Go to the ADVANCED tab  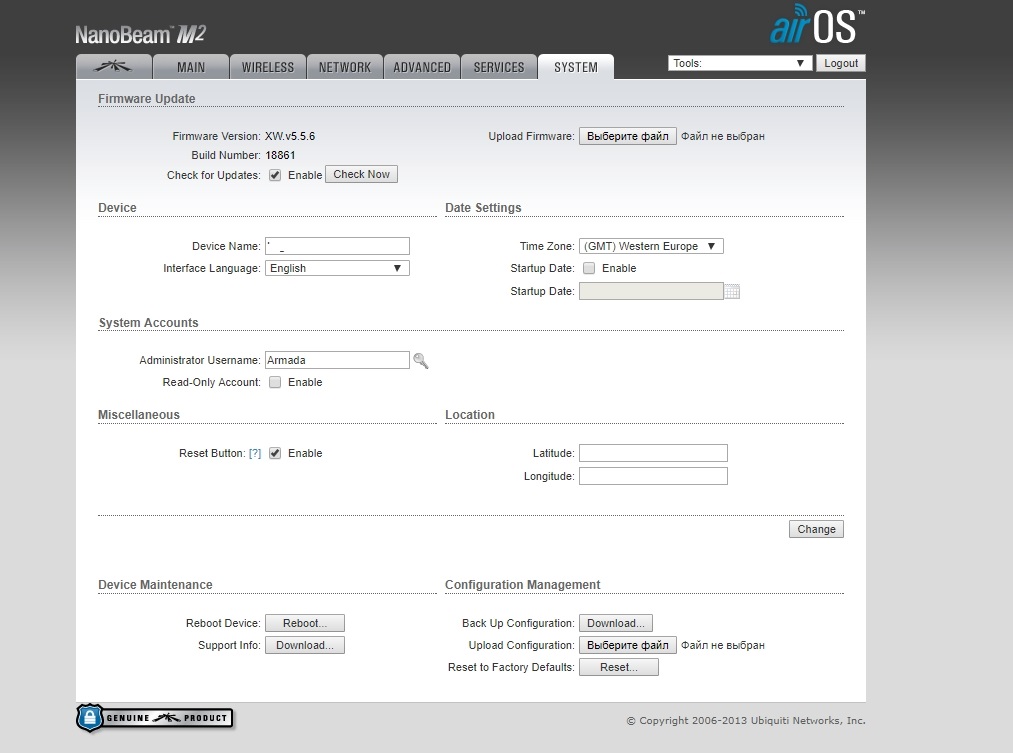tap(422, 67)
